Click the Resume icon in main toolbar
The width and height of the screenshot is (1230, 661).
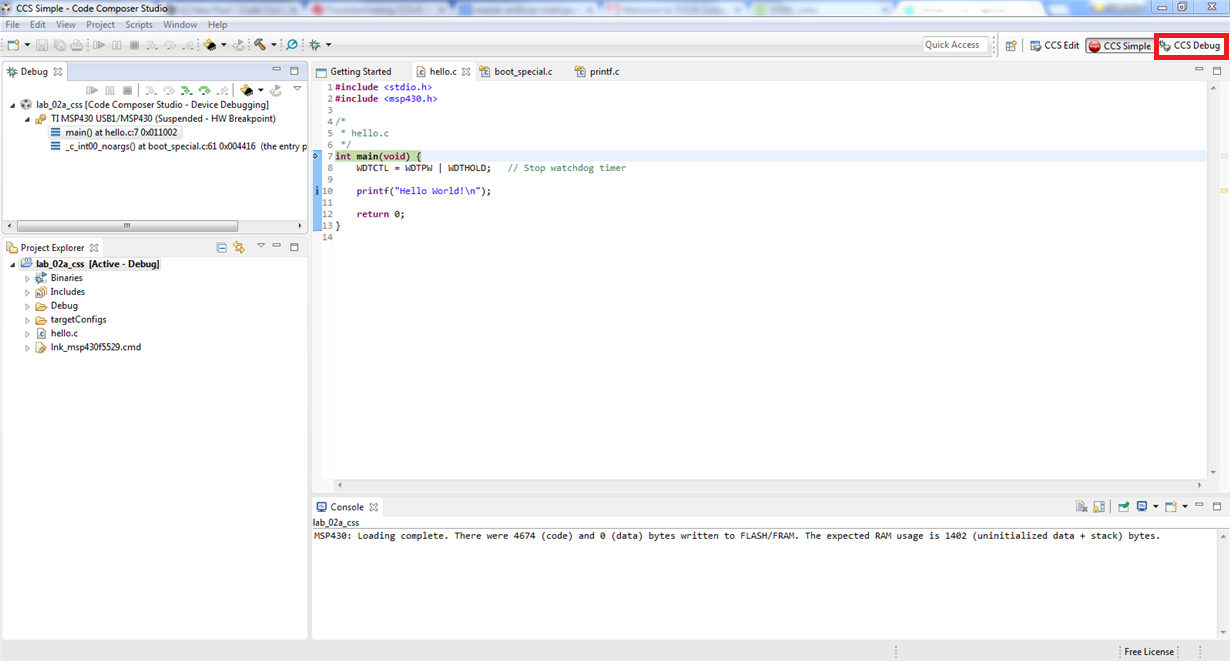coord(99,45)
